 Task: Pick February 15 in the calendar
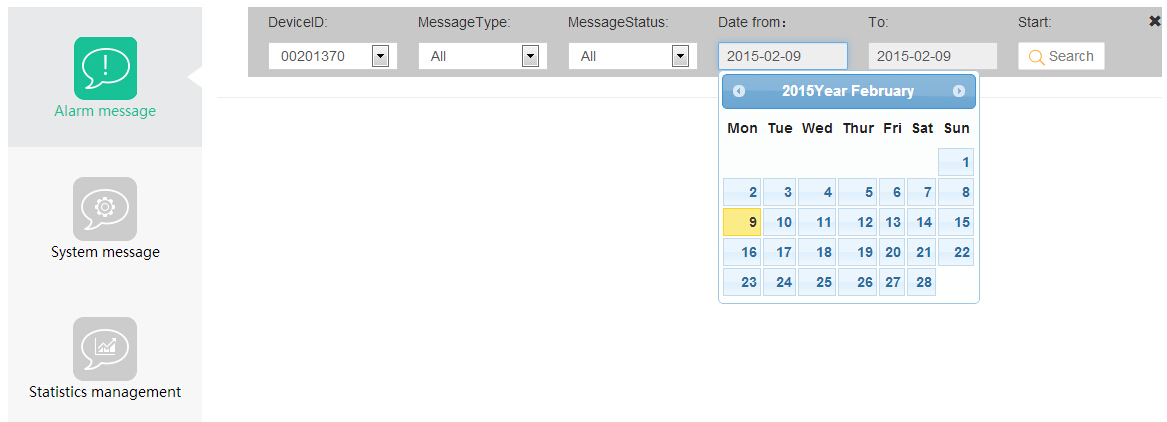(x=956, y=222)
